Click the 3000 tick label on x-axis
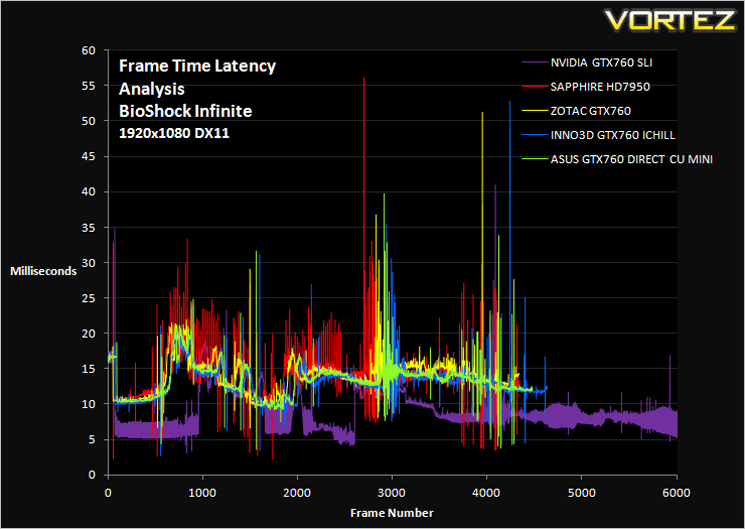745x529 pixels. coord(392,492)
